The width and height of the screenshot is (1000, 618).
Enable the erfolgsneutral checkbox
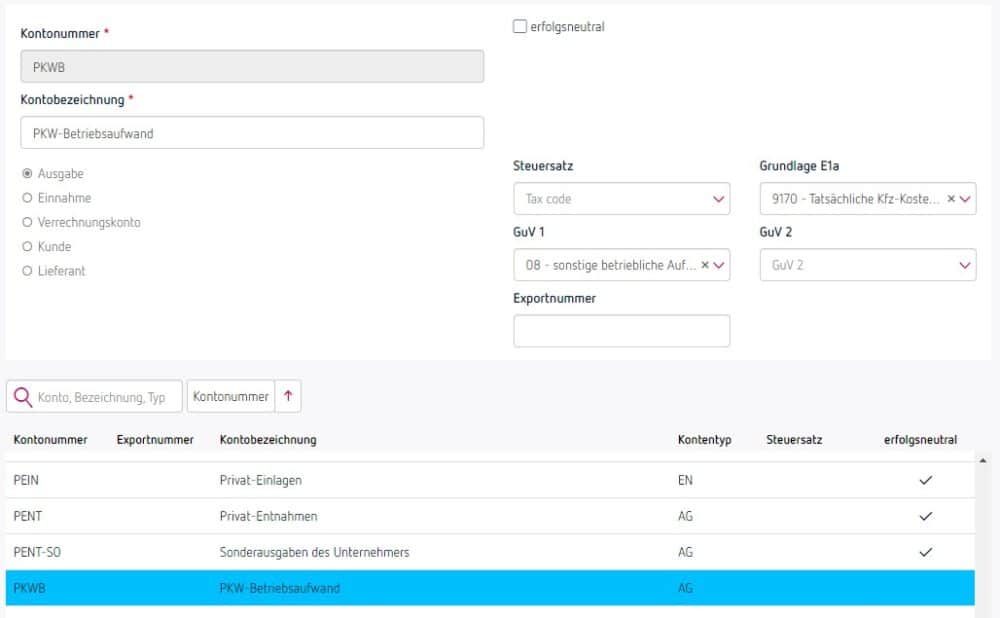pyautogui.click(x=520, y=27)
